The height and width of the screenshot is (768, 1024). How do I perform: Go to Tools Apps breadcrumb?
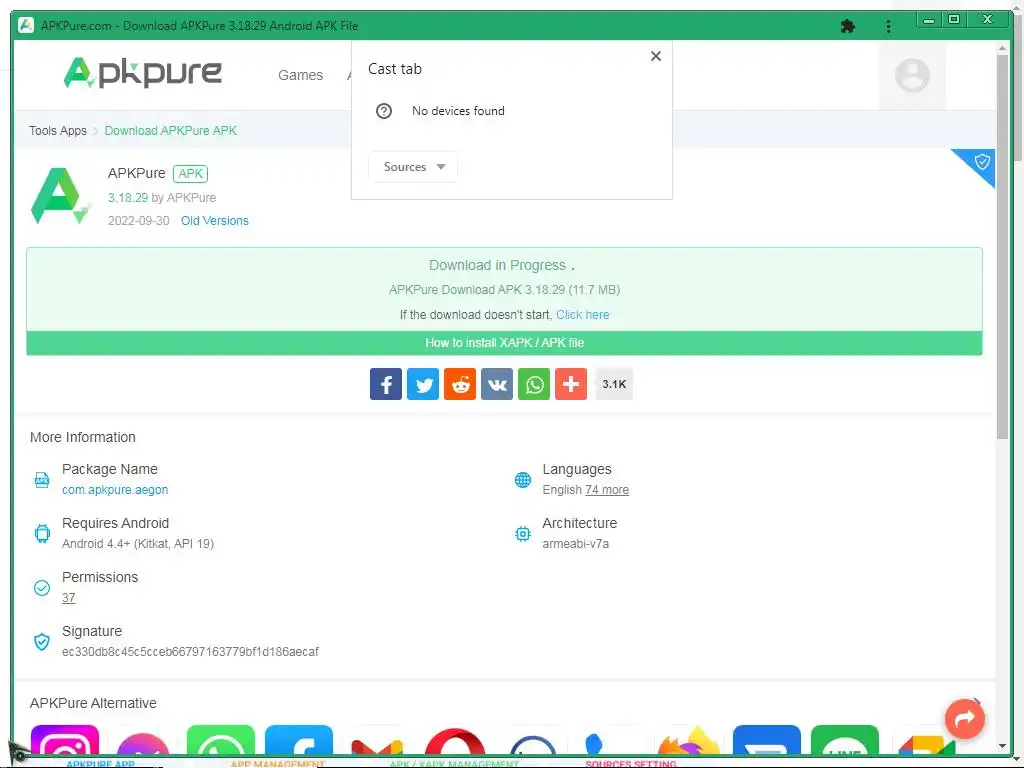pos(57,131)
